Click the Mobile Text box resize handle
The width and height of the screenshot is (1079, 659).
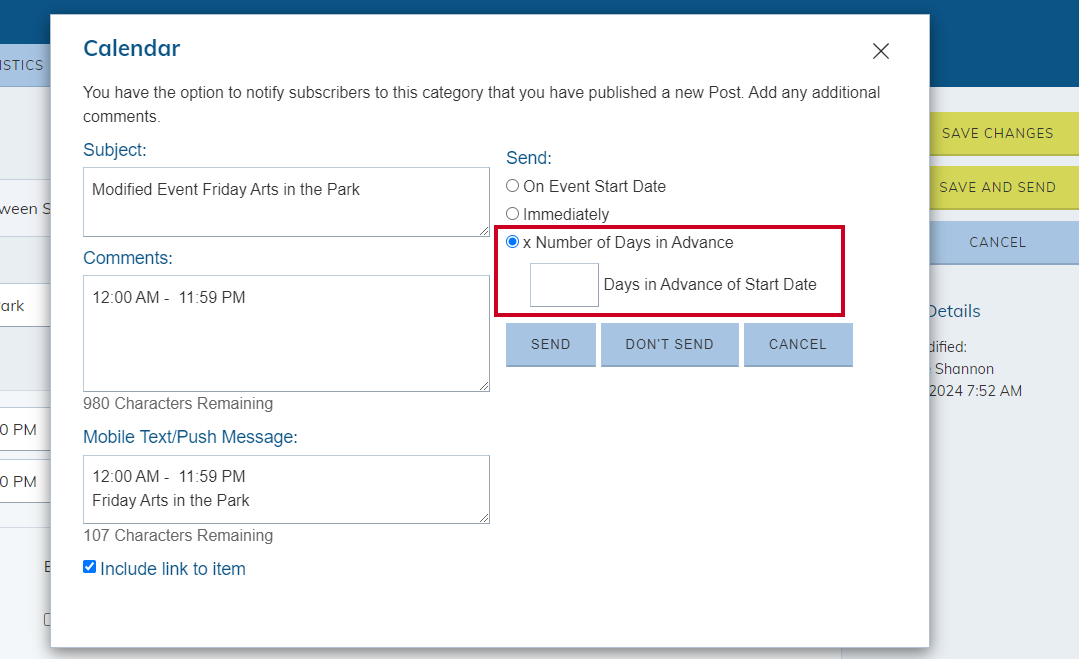point(484,518)
